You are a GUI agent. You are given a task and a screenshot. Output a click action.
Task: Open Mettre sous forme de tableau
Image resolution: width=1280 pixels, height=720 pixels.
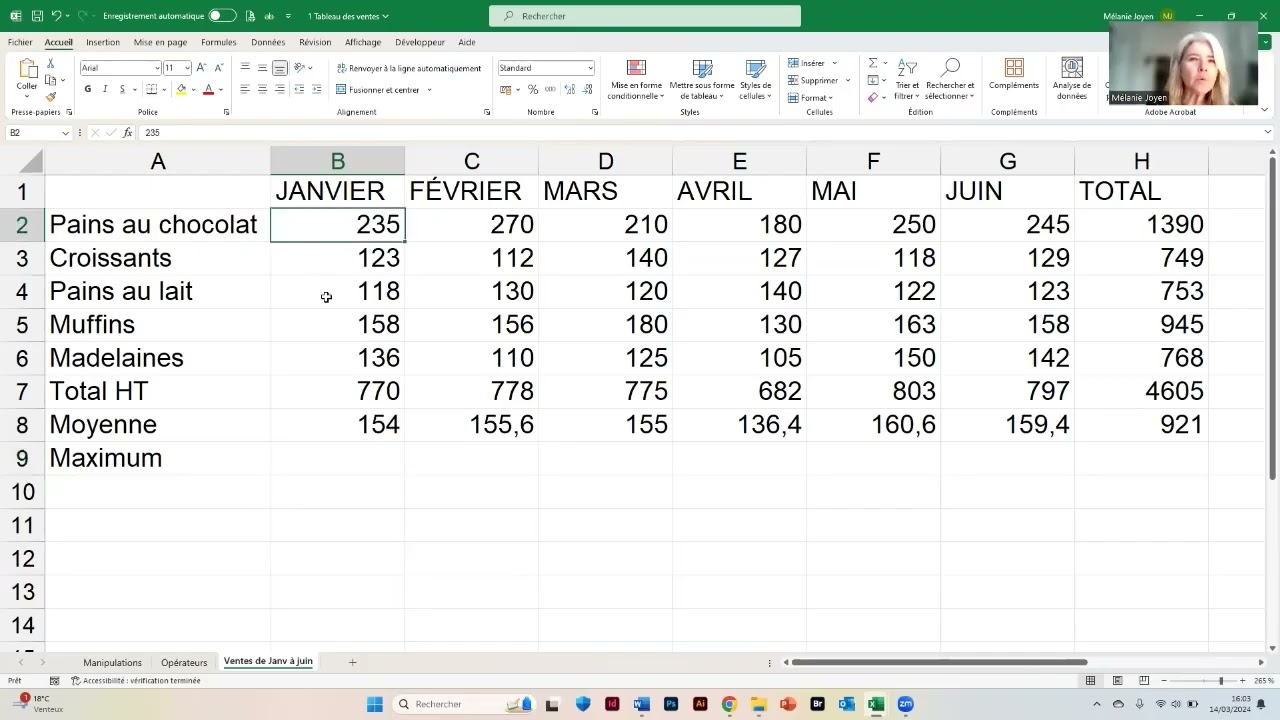point(702,79)
